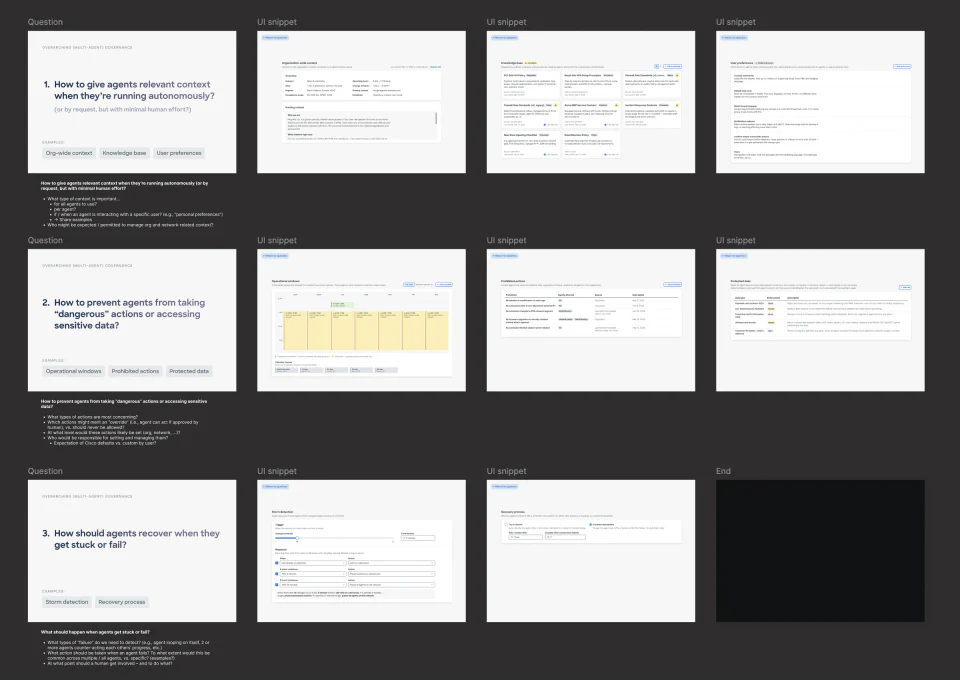Click the Storm detection threshold slider handle
Screen dimensions: 960x680
coord(297,539)
